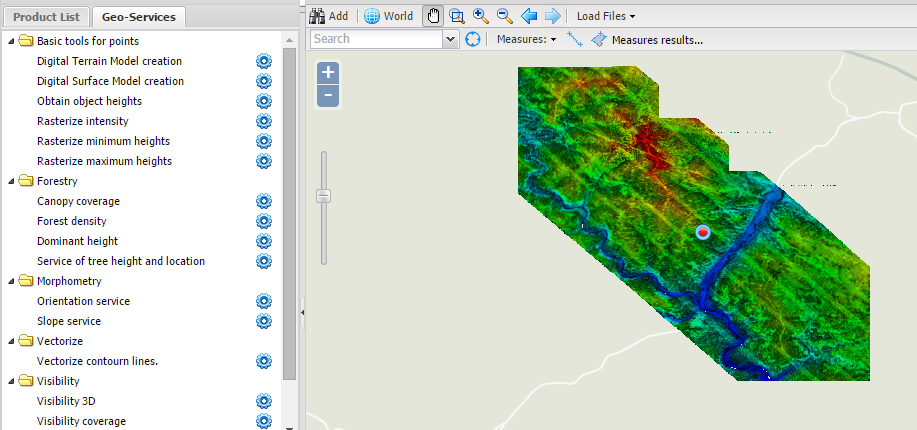Click the red point marker on the map
Image resolution: width=917 pixels, height=430 pixels.
coord(703,233)
